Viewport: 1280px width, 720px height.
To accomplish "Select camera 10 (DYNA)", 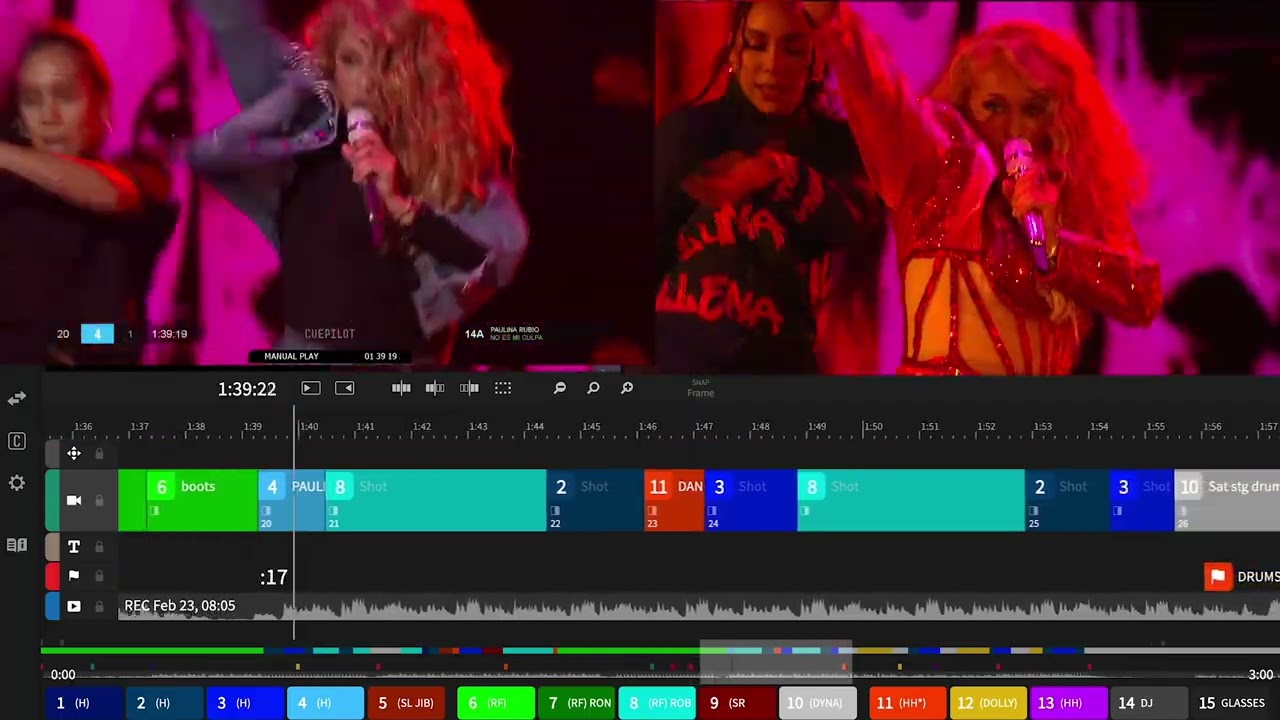I will 818,703.
